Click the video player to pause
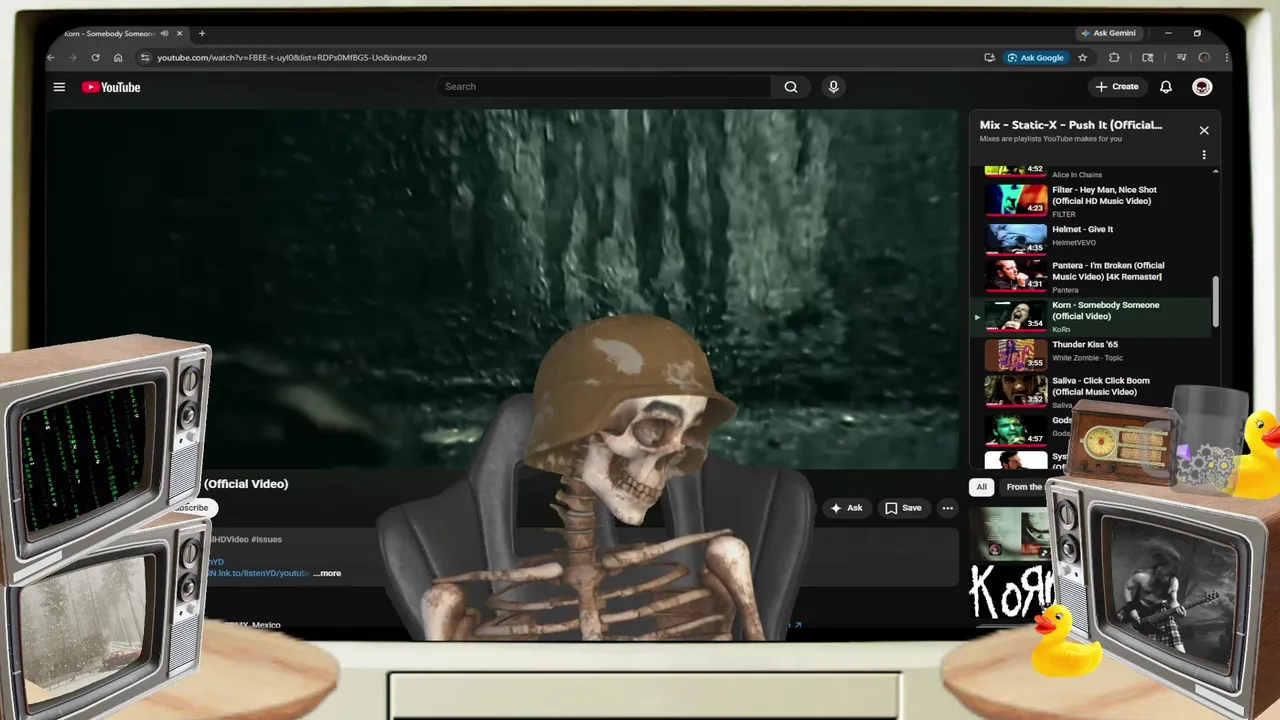This screenshot has height=720, width=1280. pyautogui.click(x=502, y=289)
